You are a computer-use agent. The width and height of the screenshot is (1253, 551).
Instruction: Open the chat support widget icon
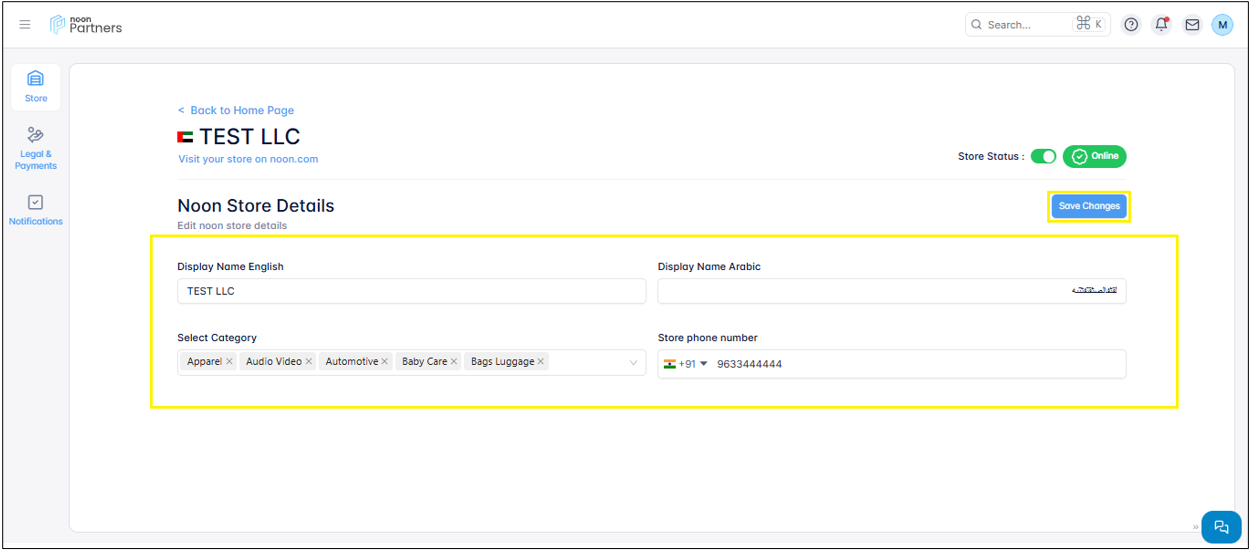coord(1220,527)
